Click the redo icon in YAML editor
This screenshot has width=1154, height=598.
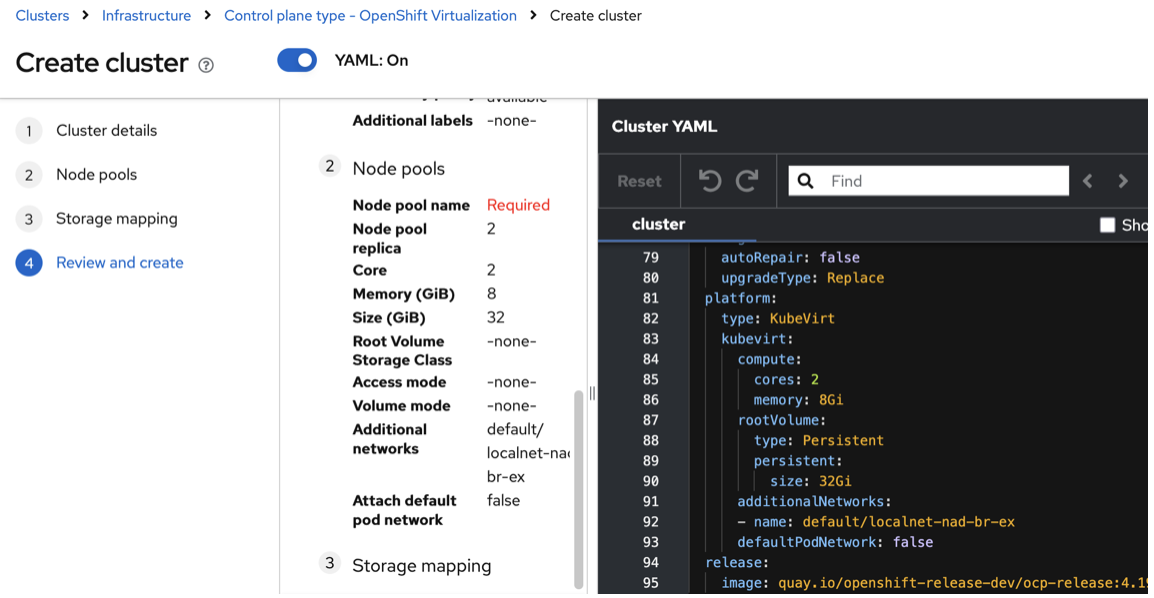tap(747, 181)
